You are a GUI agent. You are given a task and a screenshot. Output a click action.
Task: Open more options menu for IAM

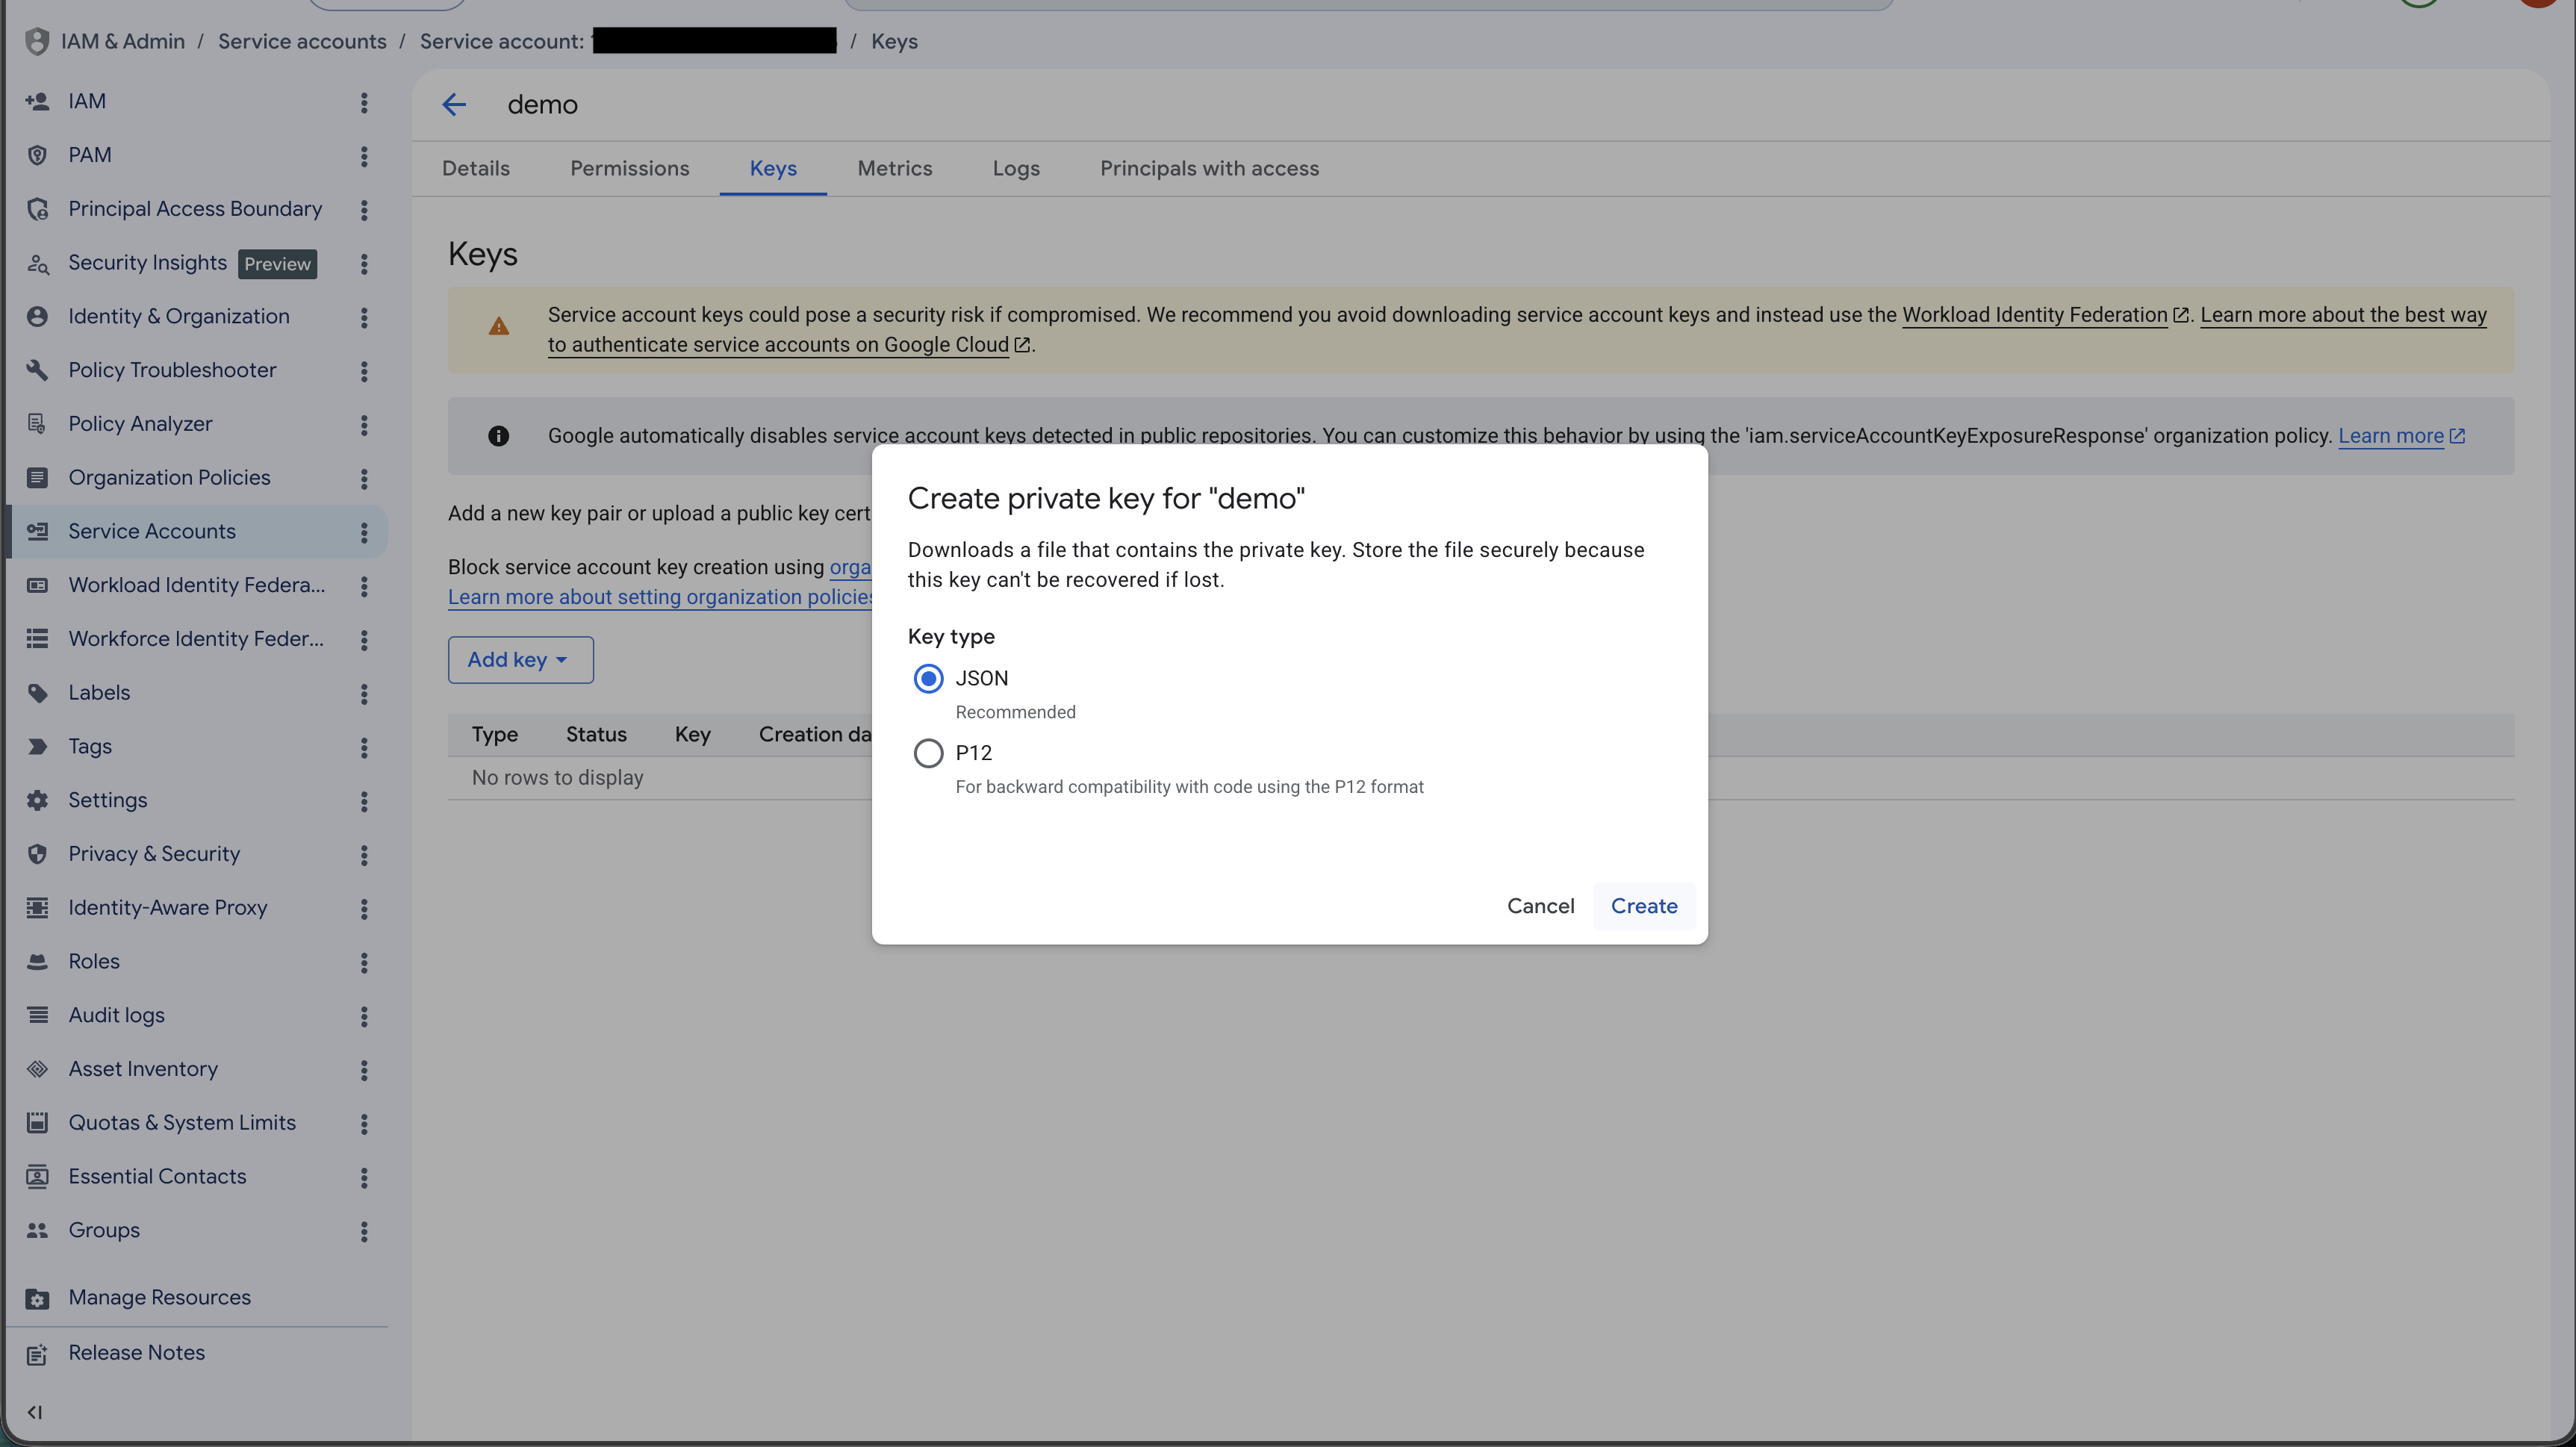coord(364,102)
